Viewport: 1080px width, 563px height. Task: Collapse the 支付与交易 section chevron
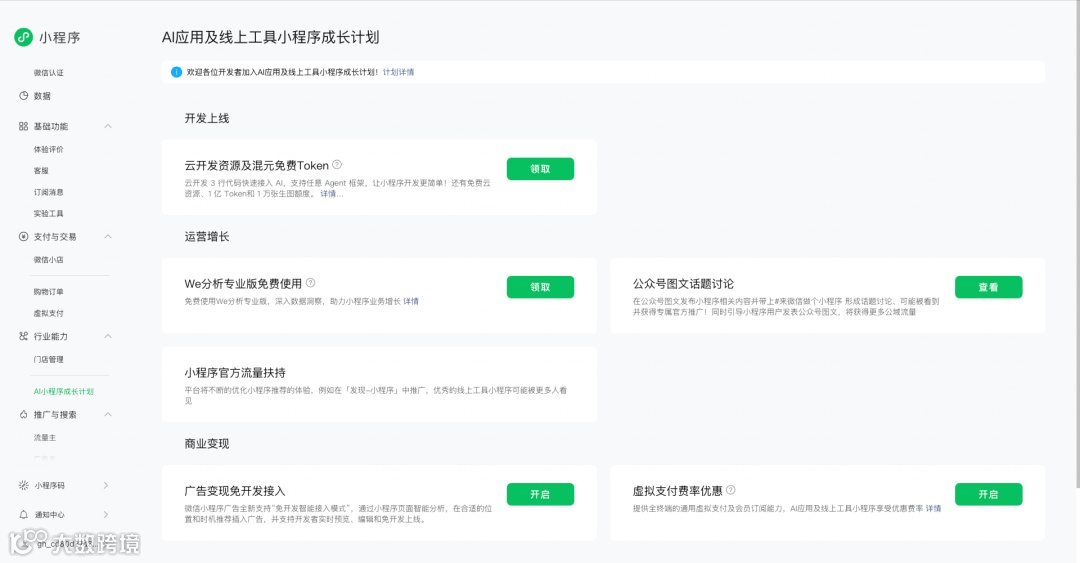point(107,236)
